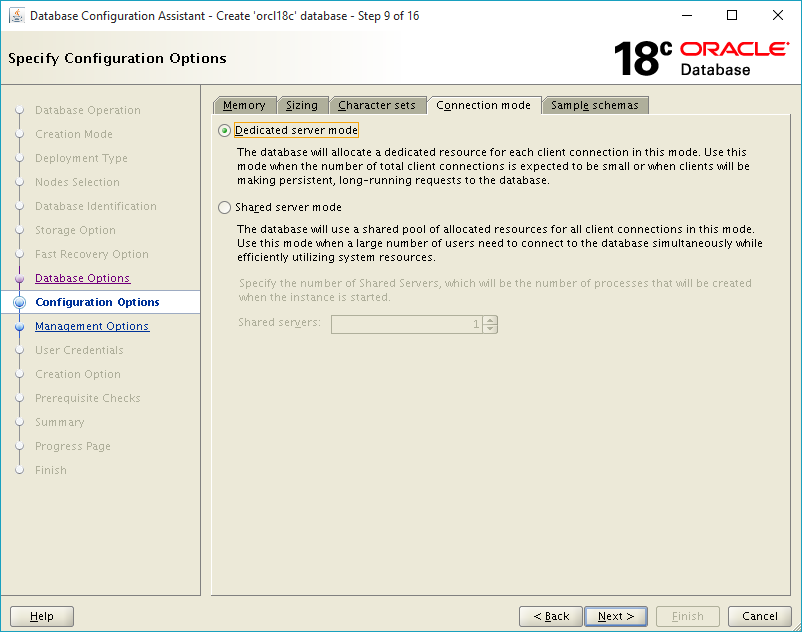The image size is (802, 632).
Task: Go to Database Options step link
Action: tap(82, 278)
